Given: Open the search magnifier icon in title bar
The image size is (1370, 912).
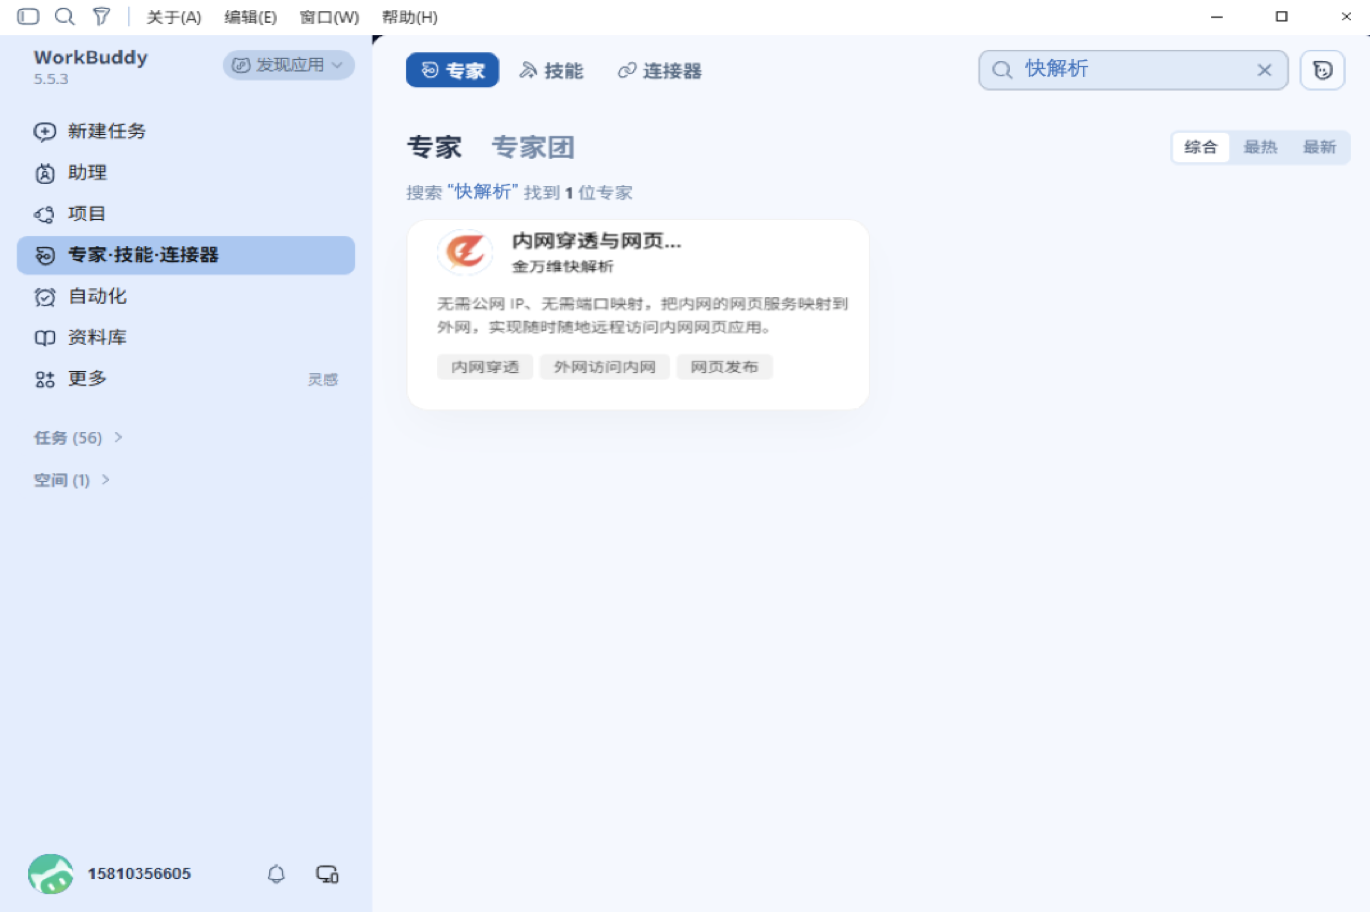Looking at the screenshot, I should pyautogui.click(x=65, y=16).
